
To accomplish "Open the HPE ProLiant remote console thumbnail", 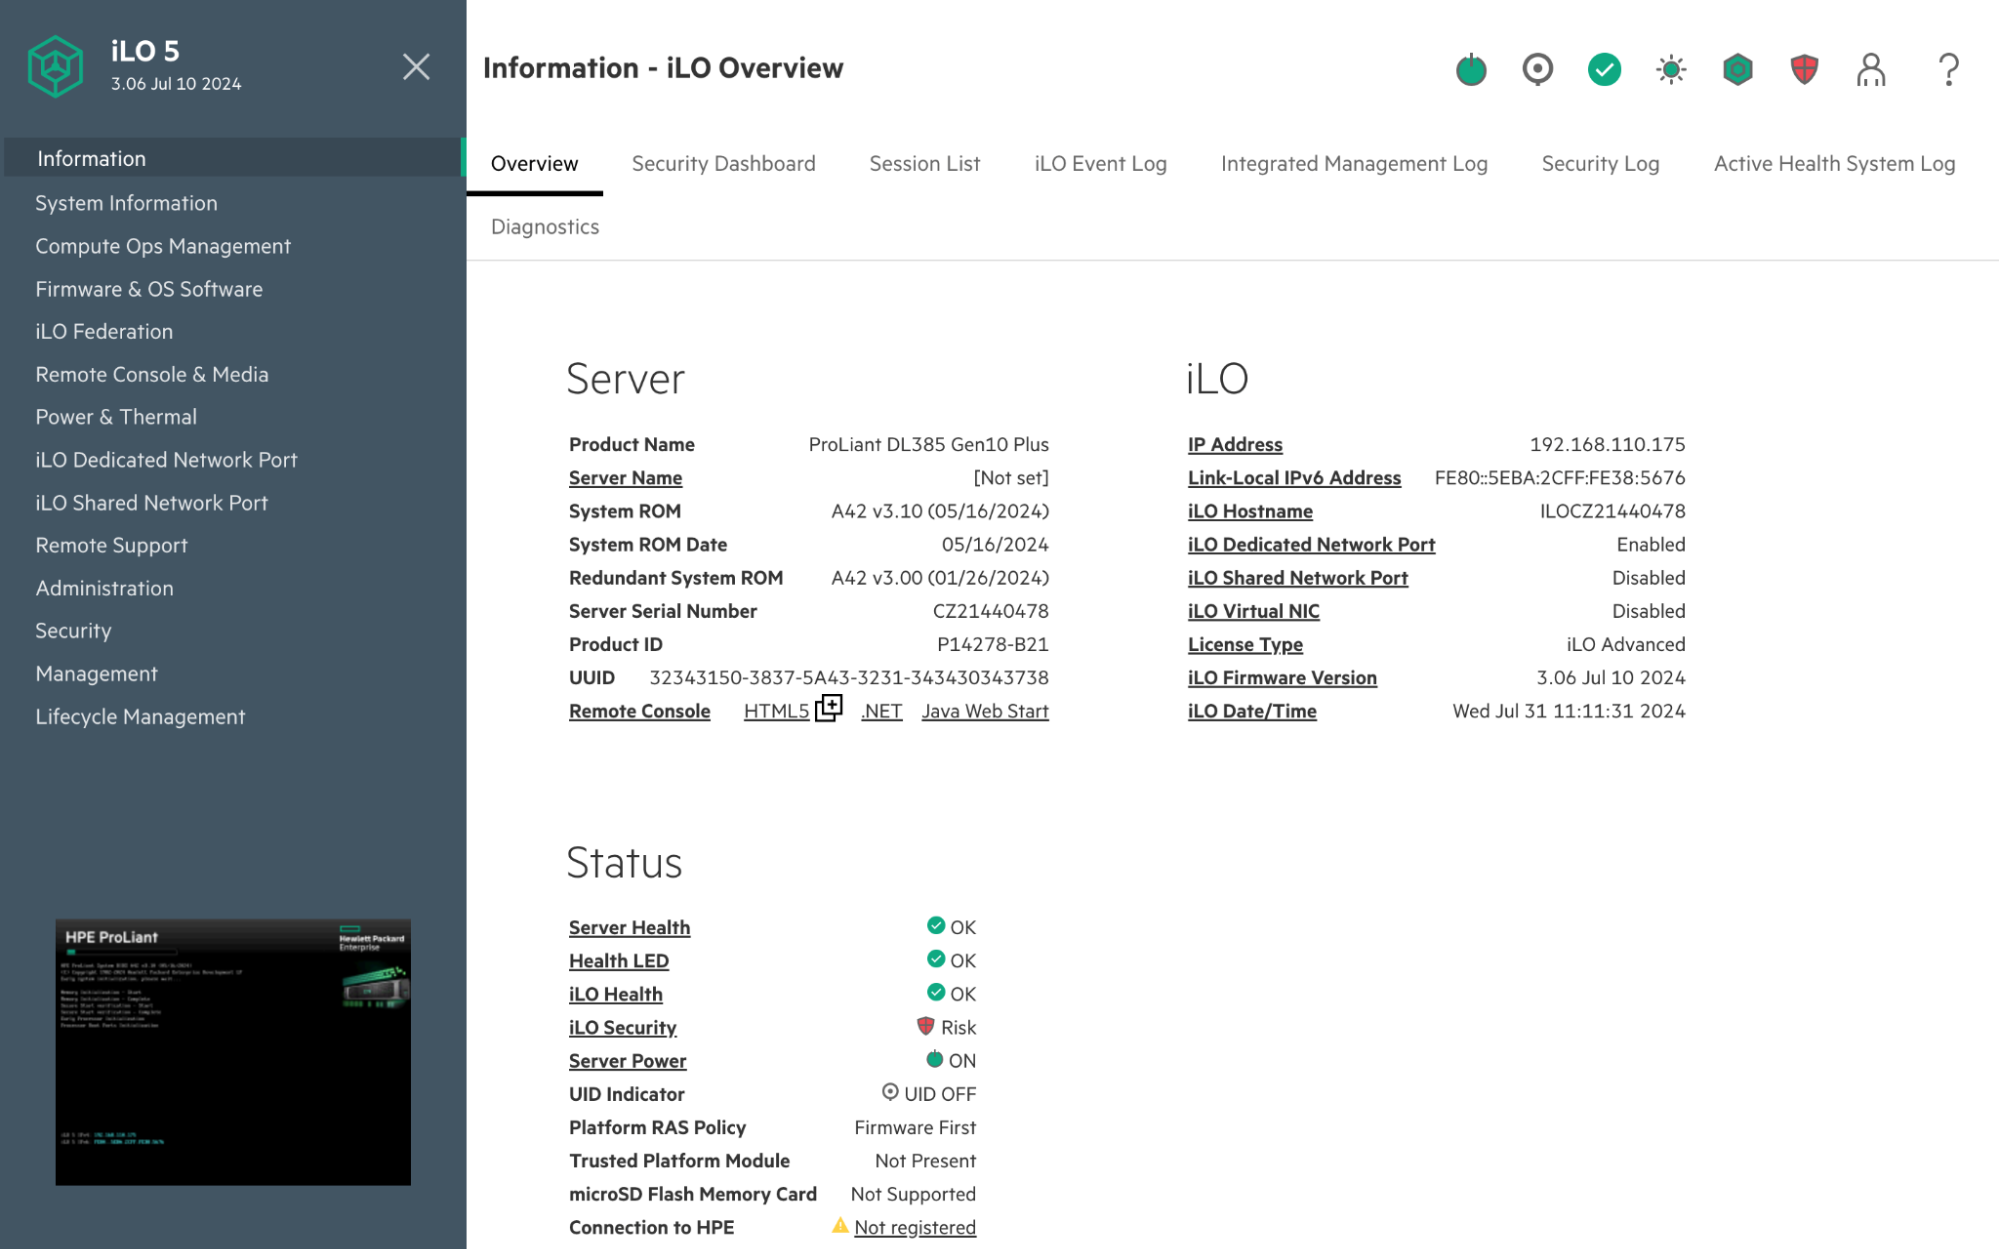I will (x=233, y=1052).
